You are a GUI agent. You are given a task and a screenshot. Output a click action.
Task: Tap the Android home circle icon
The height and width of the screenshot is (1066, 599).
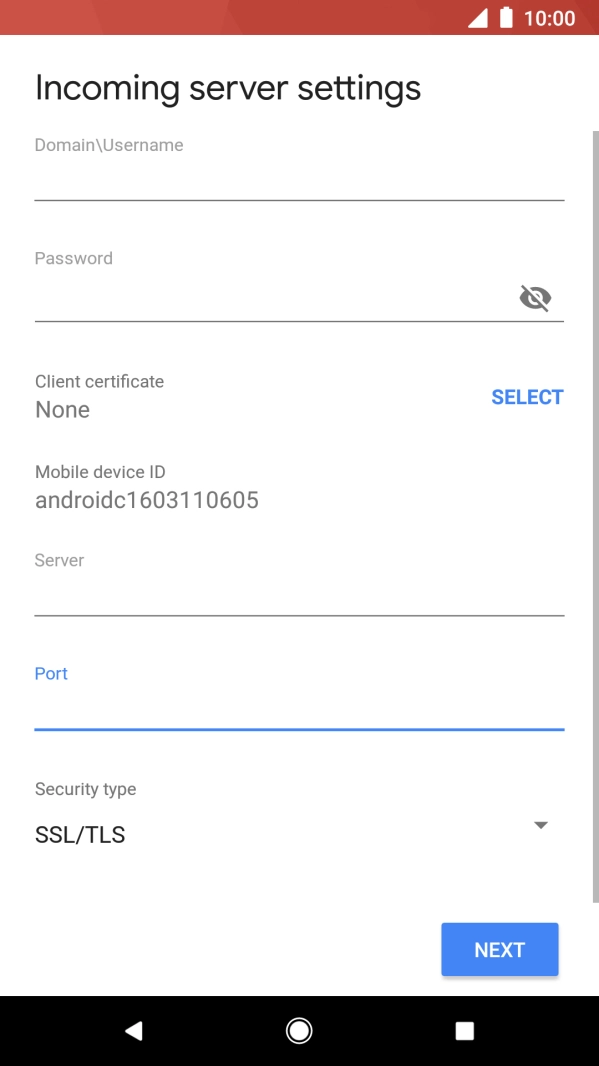point(299,1031)
